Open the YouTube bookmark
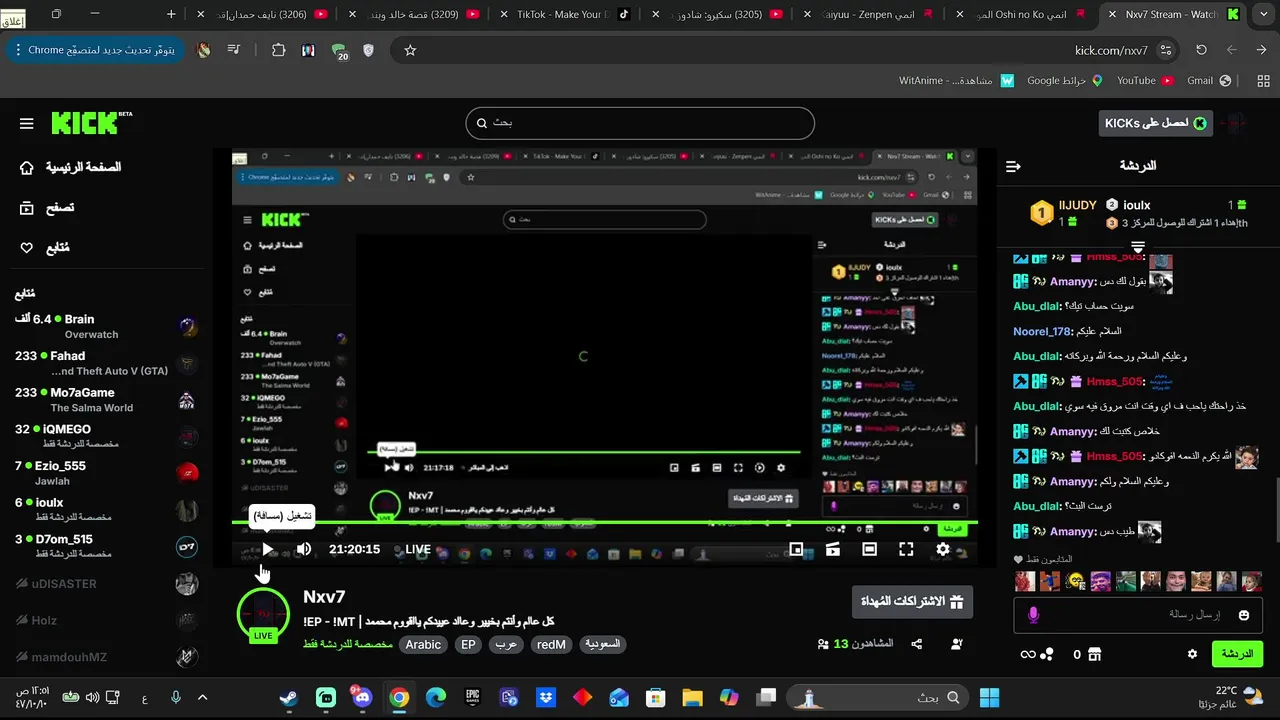The width and height of the screenshot is (1280, 720). (1144, 80)
